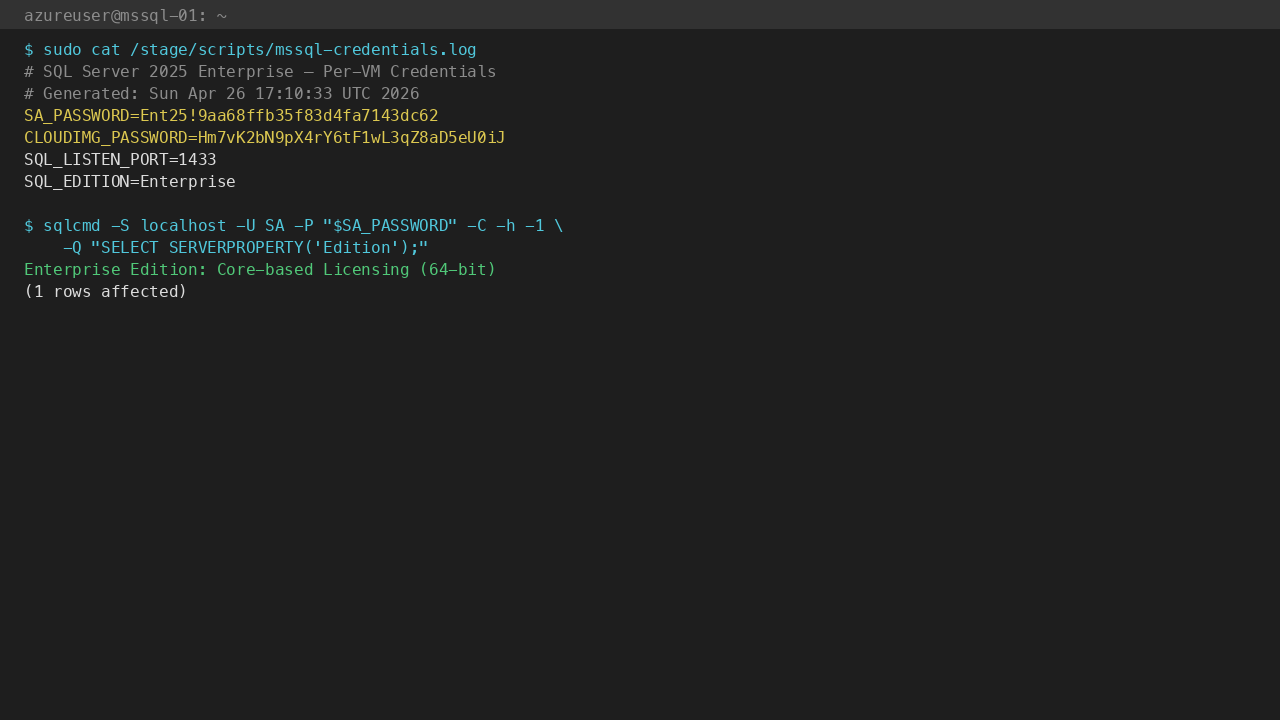Click the -Q SELECT SERVERPROPERTY continuation line

pyautogui.click(x=246, y=248)
